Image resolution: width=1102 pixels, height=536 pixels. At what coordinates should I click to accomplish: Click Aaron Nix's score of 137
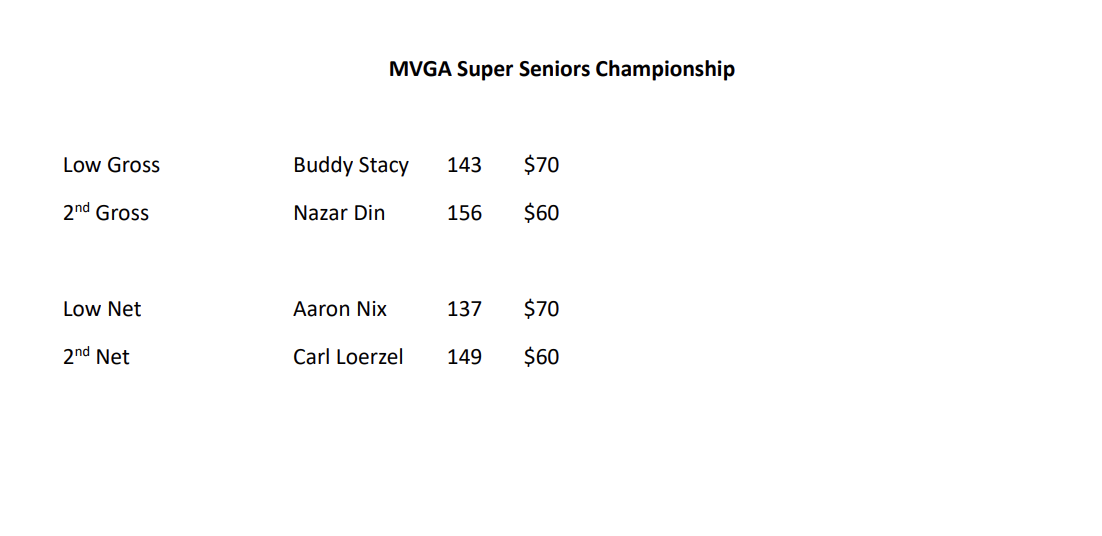click(464, 309)
